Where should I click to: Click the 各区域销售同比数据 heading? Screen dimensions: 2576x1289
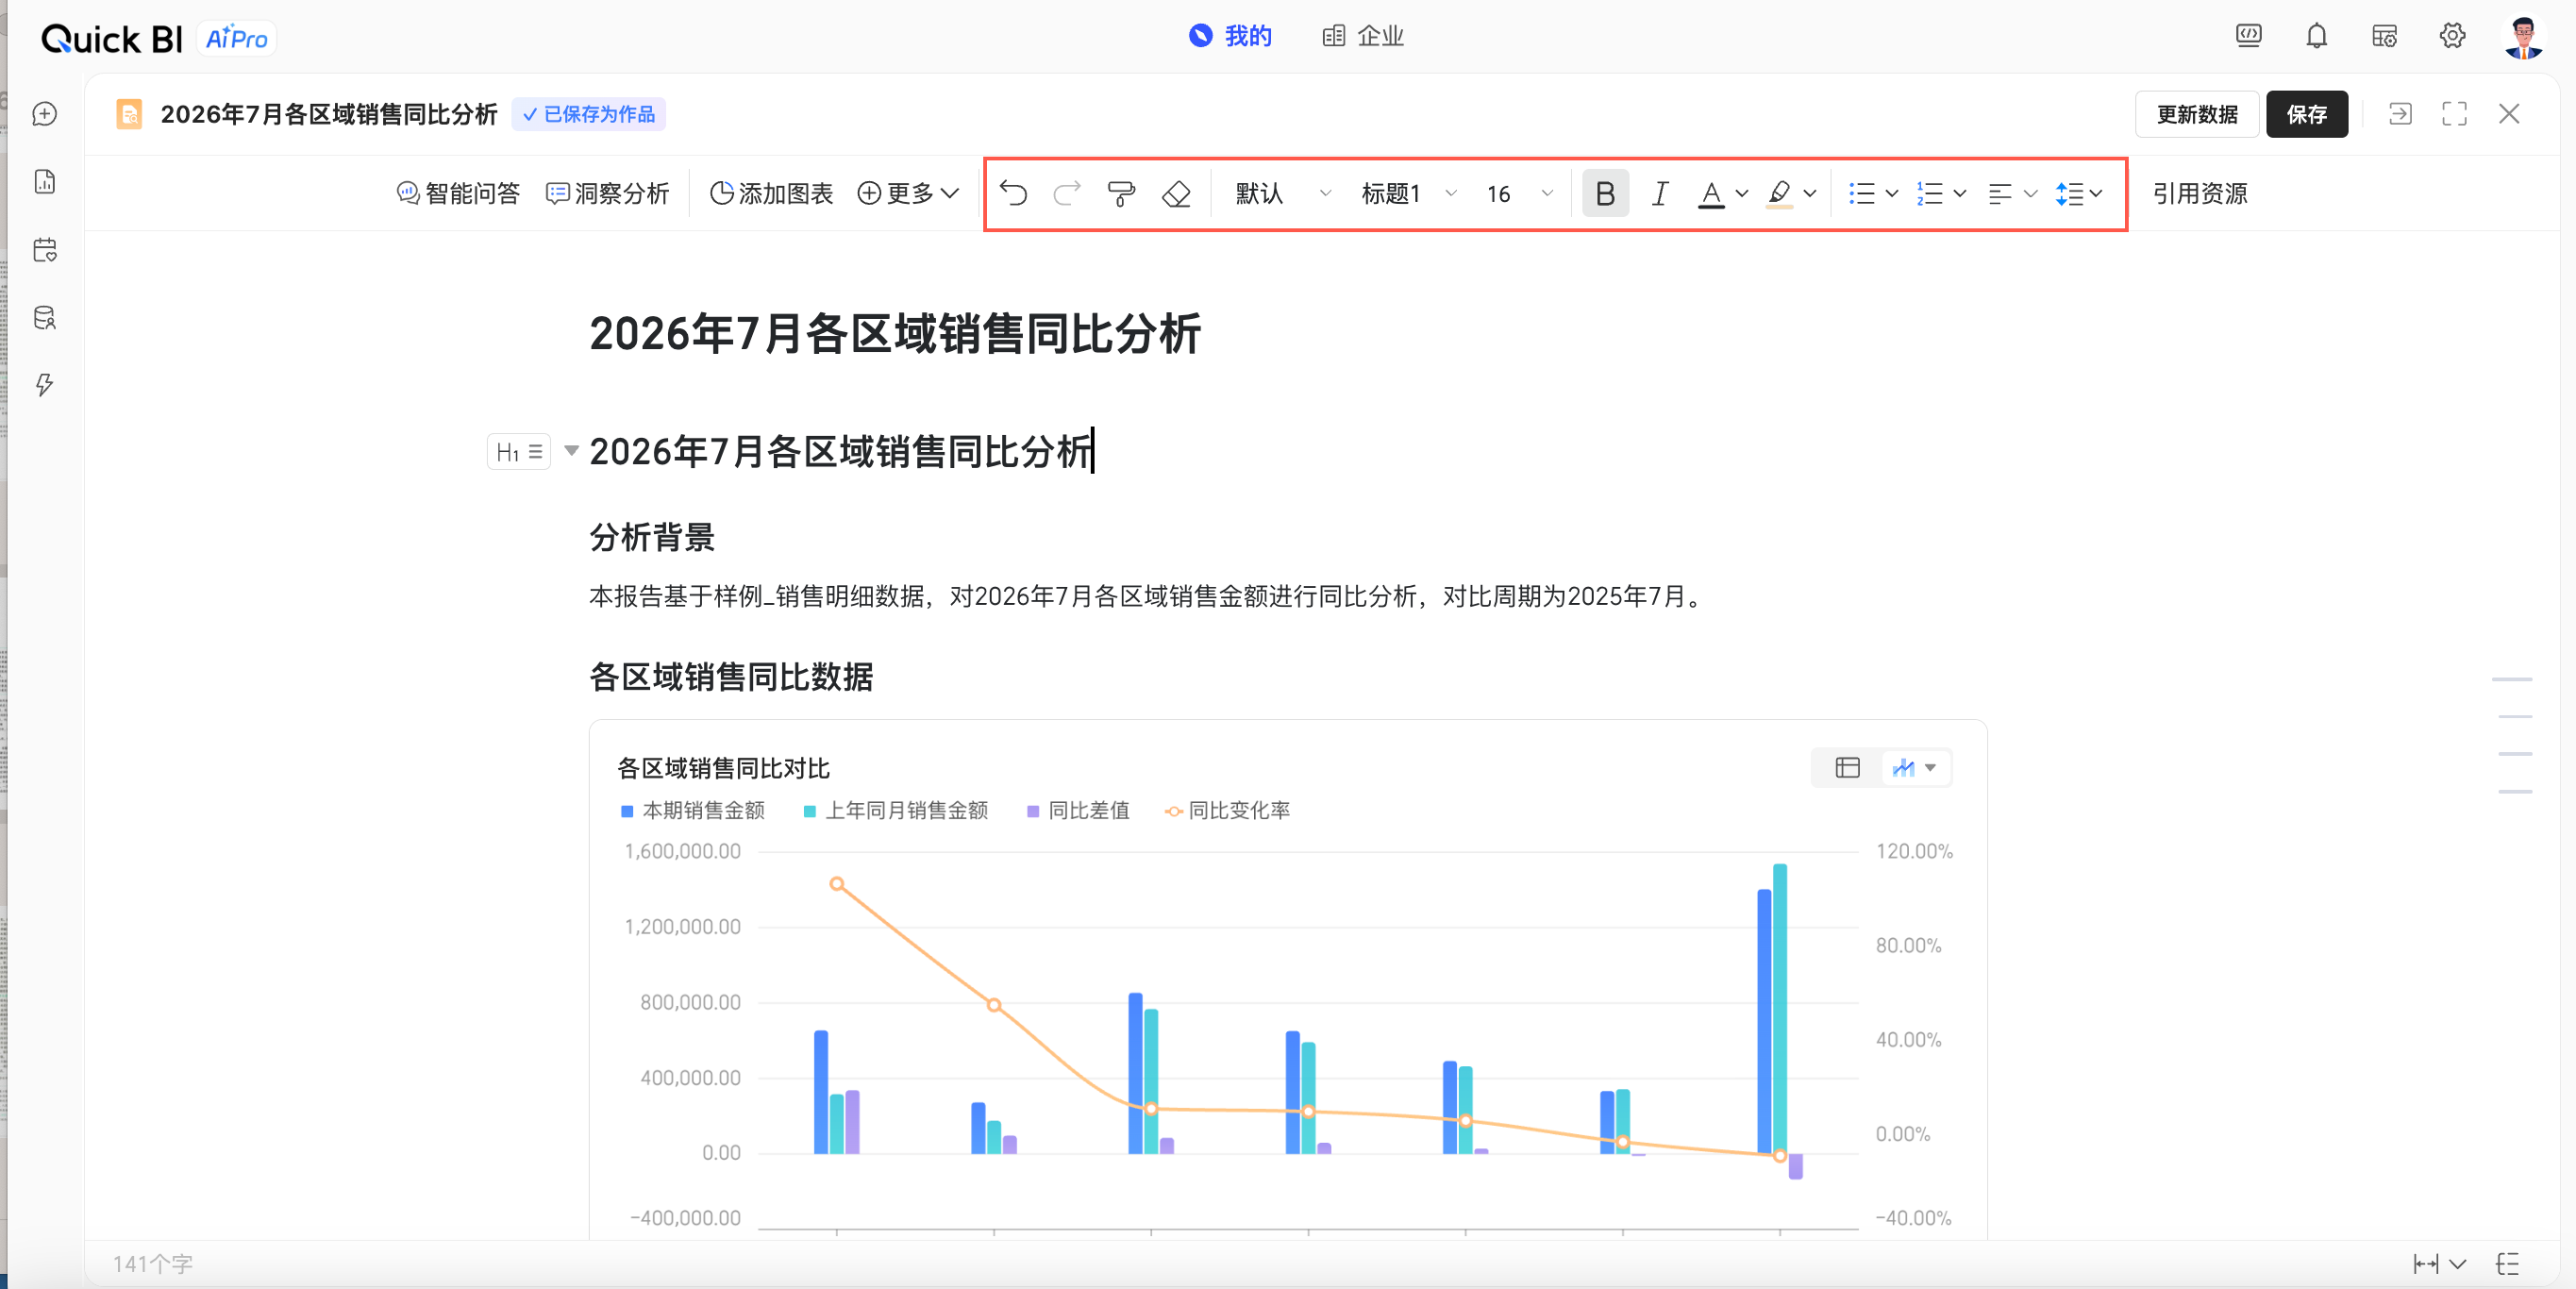(x=731, y=677)
